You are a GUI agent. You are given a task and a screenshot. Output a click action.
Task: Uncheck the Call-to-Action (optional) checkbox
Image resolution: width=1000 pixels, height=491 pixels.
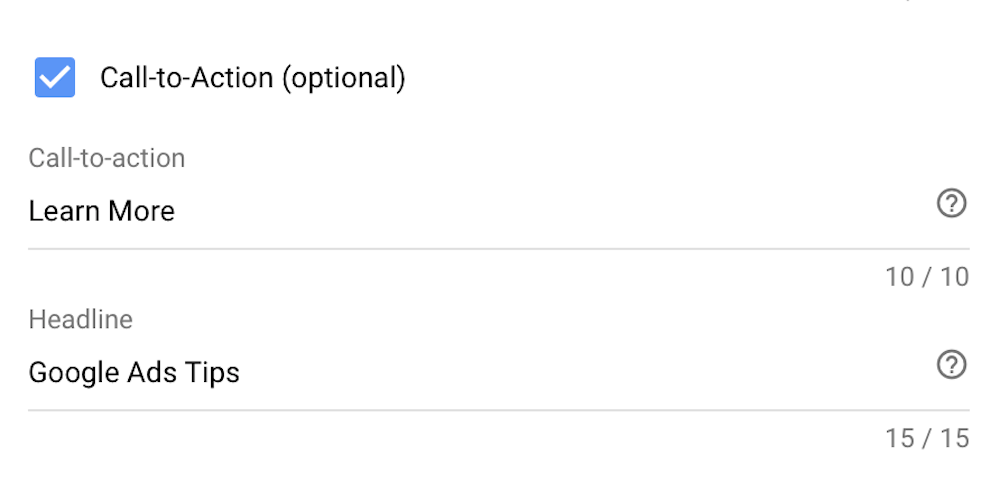click(x=55, y=77)
